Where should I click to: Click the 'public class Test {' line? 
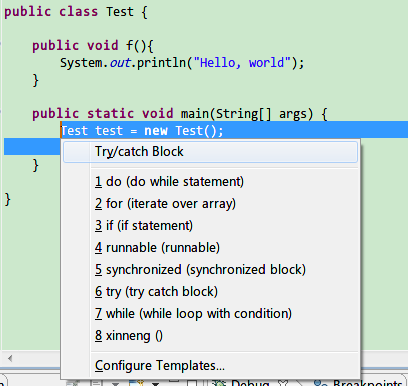click(x=76, y=12)
